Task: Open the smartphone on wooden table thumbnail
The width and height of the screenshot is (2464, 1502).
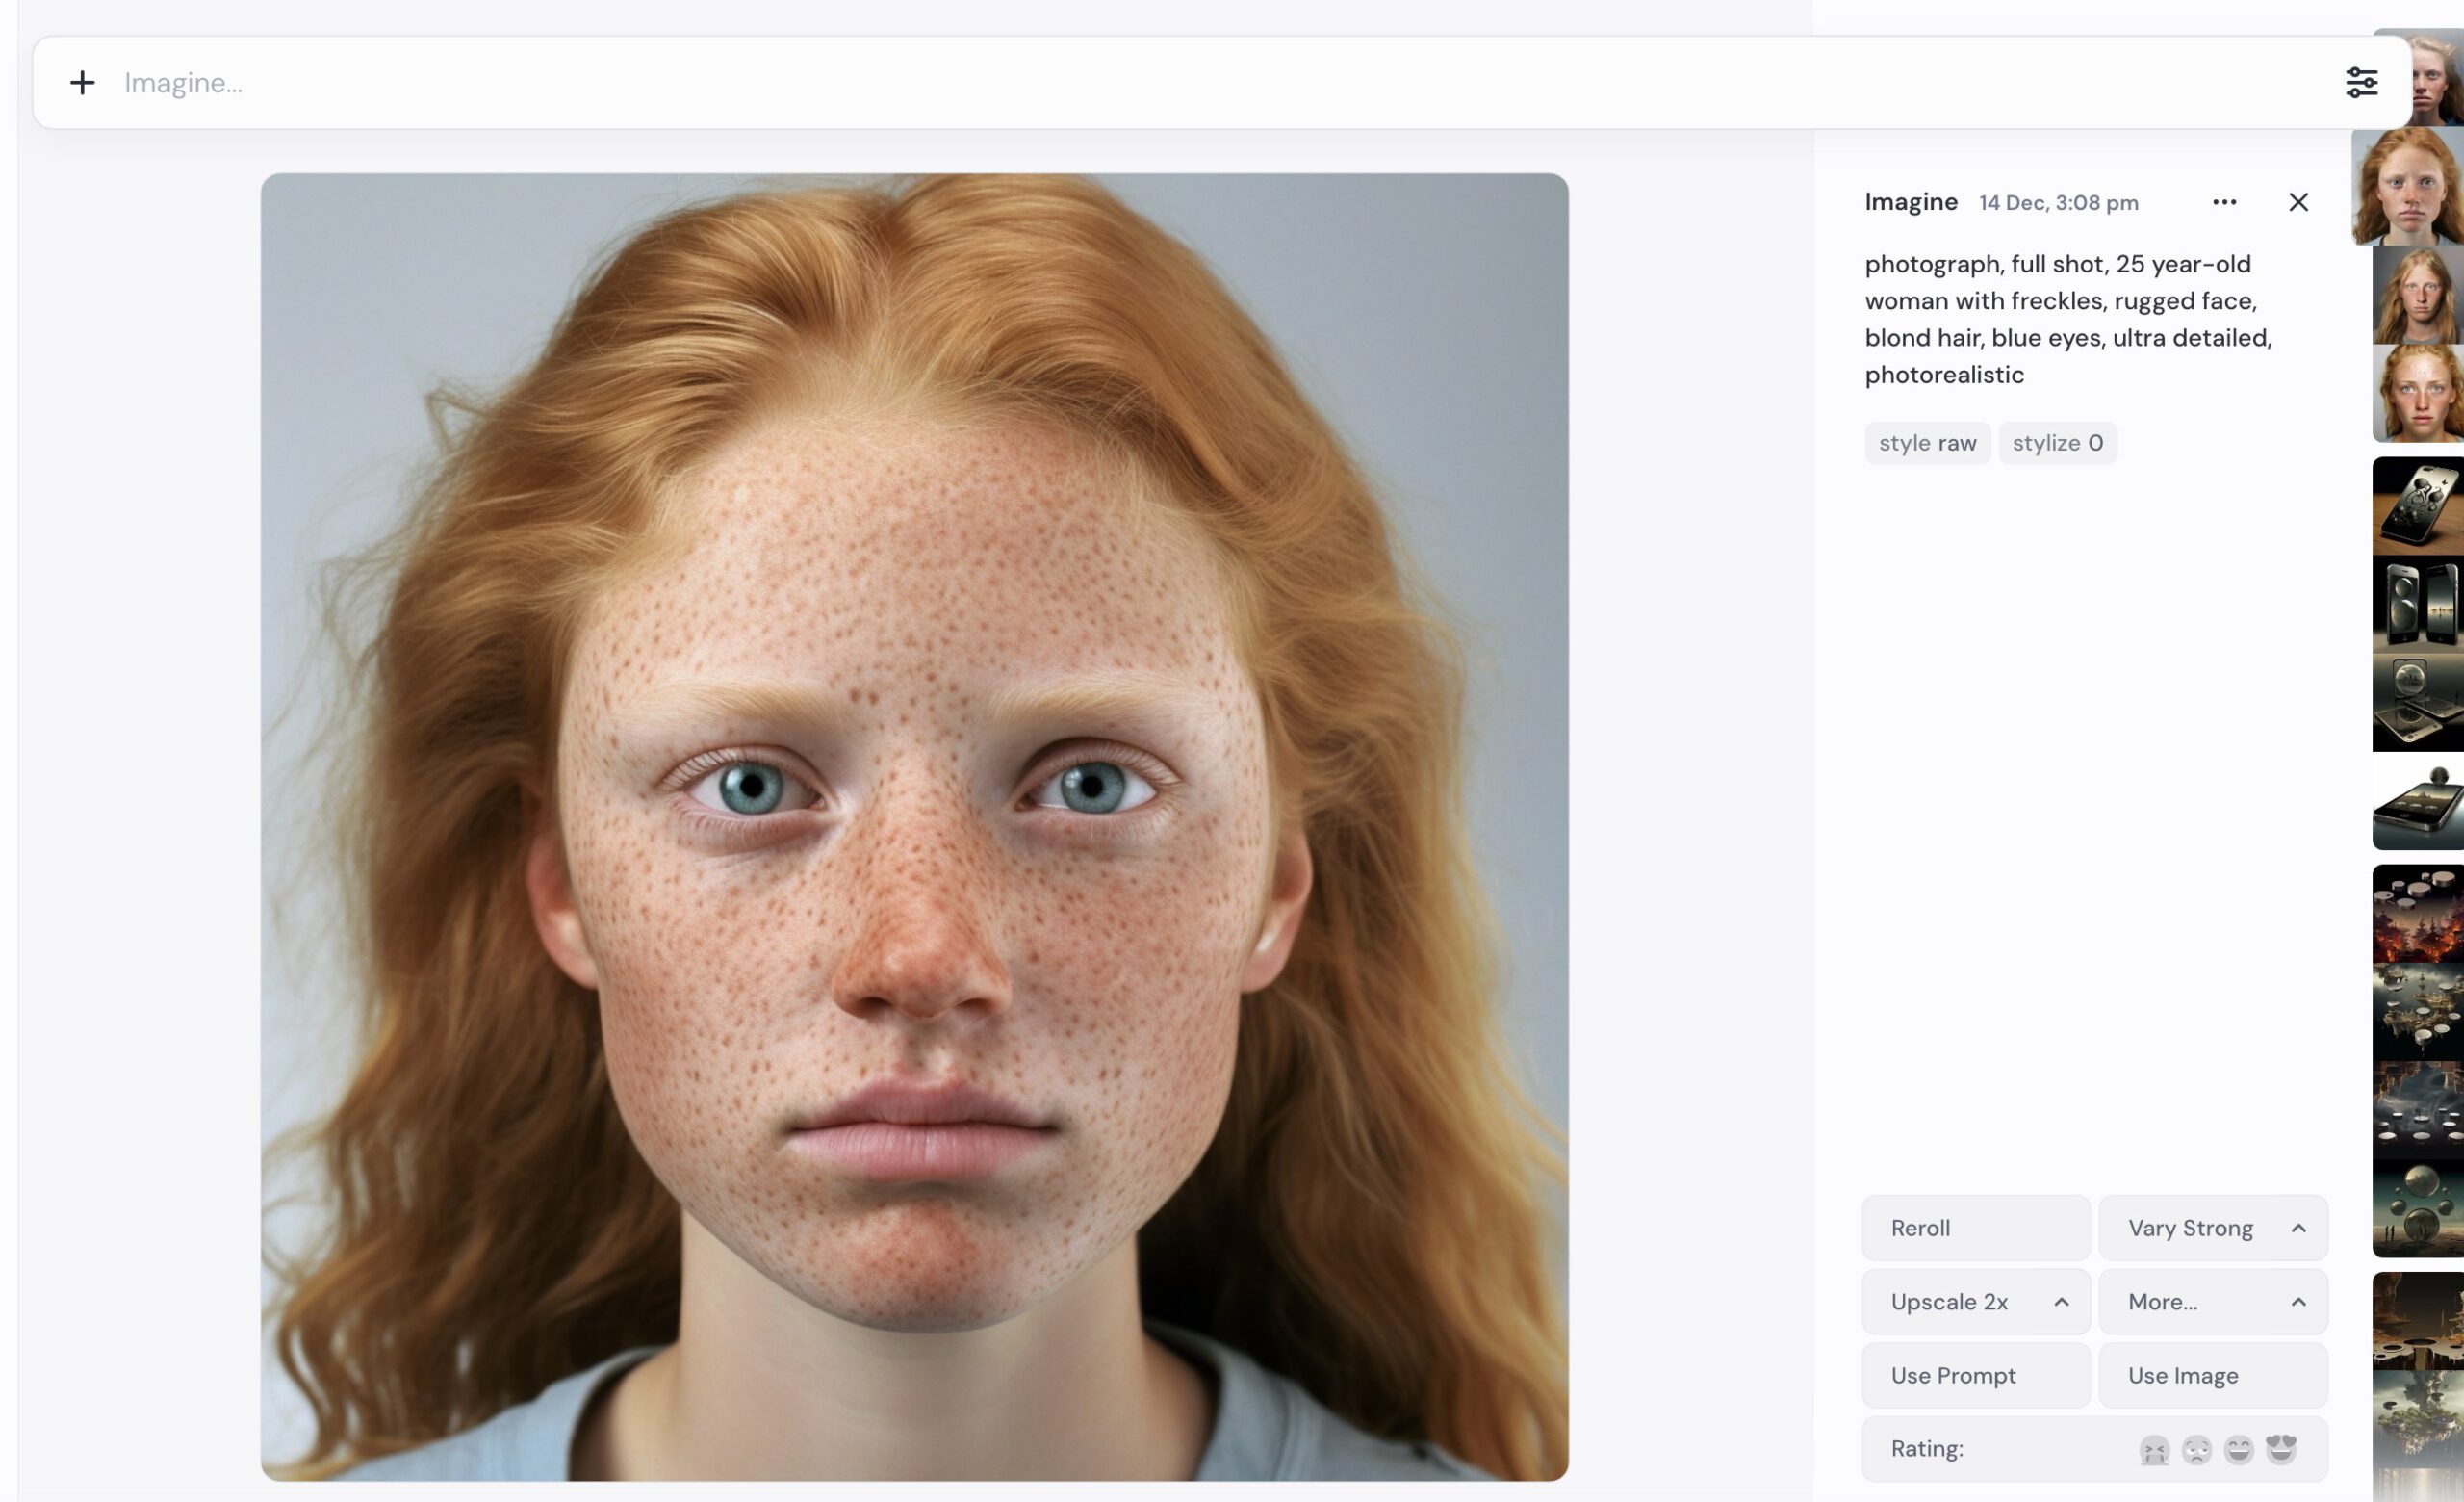Action: (x=2417, y=506)
